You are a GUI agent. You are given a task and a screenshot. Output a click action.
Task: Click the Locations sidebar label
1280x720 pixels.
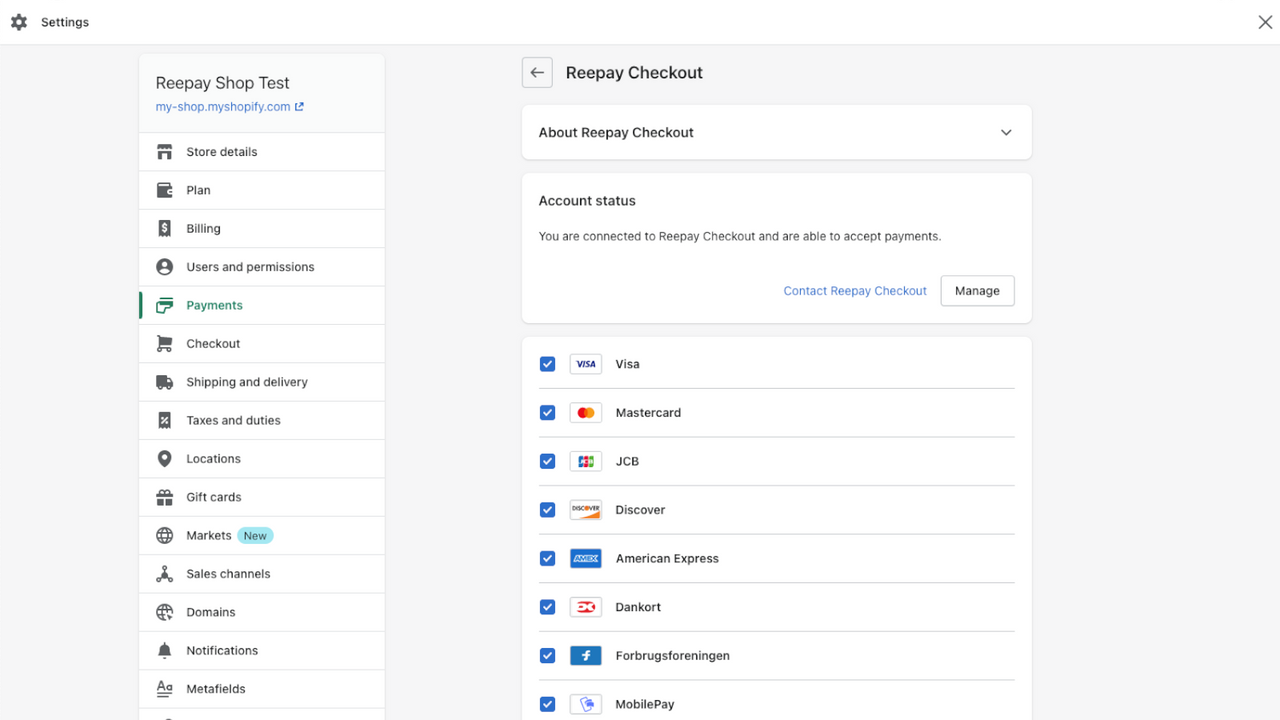(x=213, y=459)
